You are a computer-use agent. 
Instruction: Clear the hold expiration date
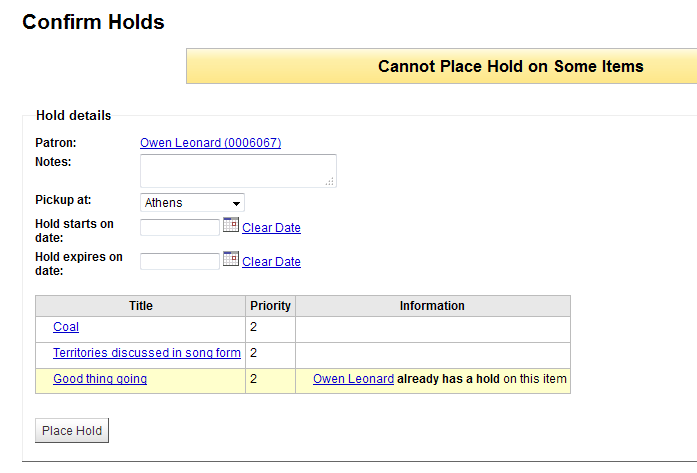click(271, 262)
